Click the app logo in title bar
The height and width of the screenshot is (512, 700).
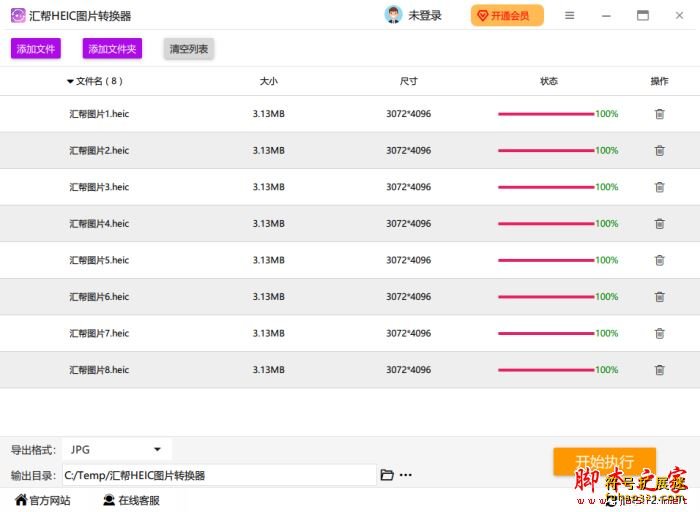click(x=18, y=16)
